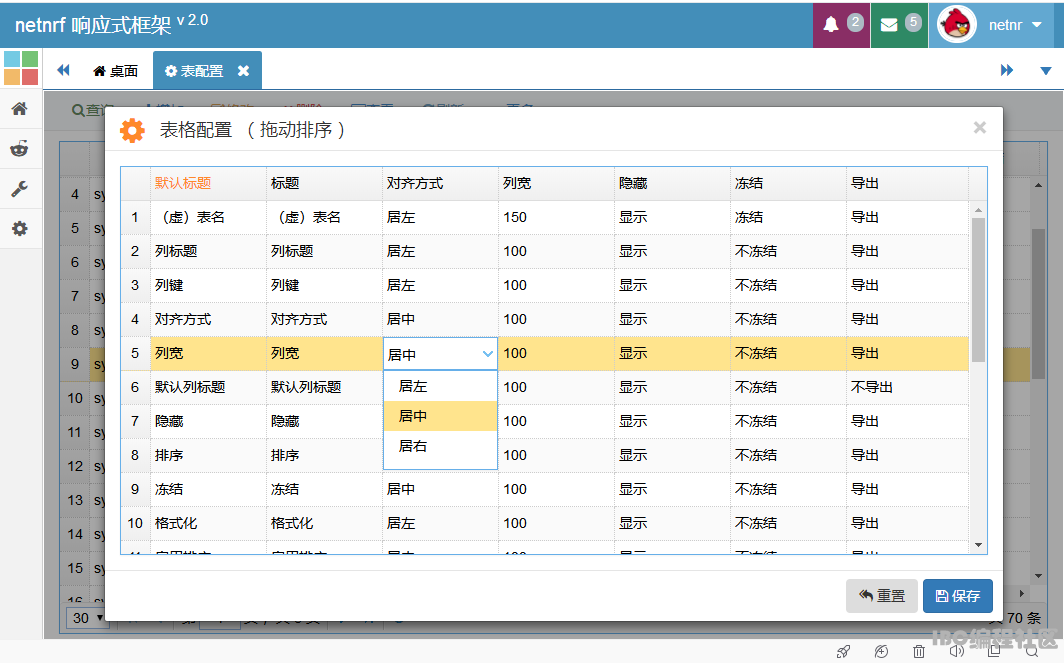Viewport: 1064px width, 663px height.
Task: Open the home icon in the sidebar
Action: click(20, 109)
